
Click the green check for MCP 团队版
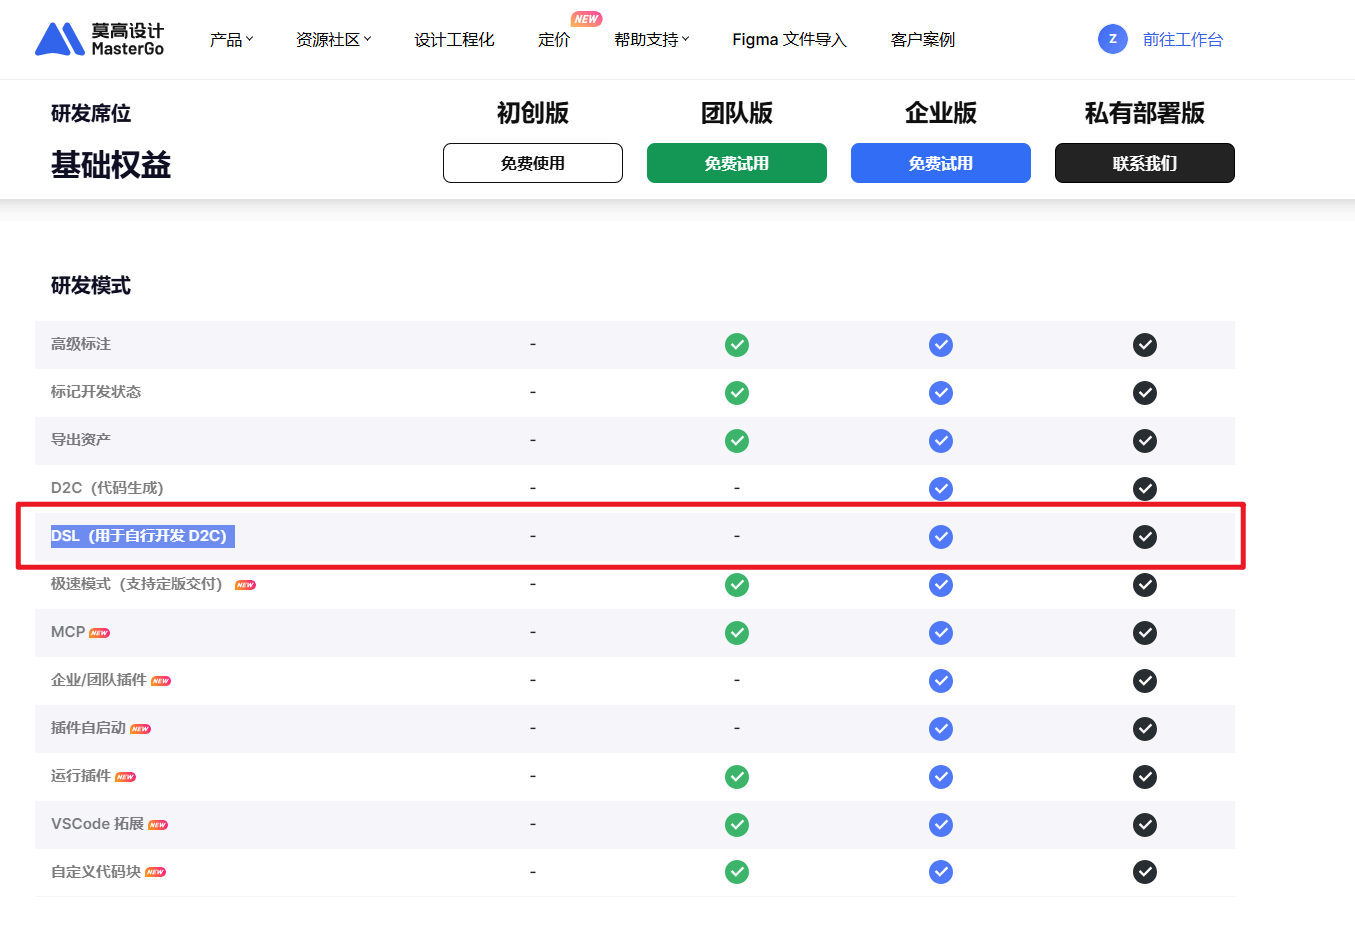737,633
